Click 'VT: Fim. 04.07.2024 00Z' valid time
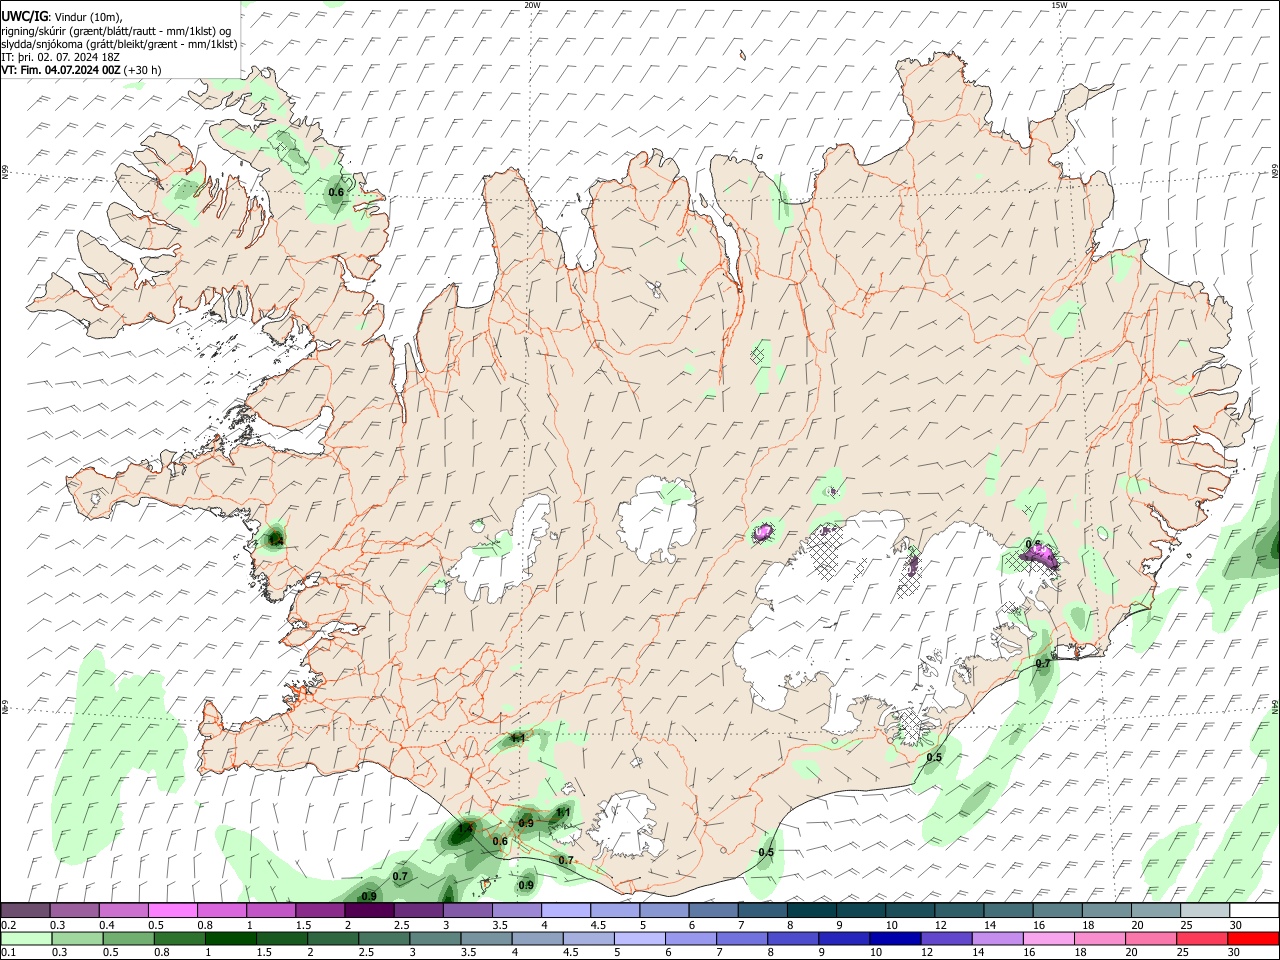The height and width of the screenshot is (960, 1280). pyautogui.click(x=61, y=70)
